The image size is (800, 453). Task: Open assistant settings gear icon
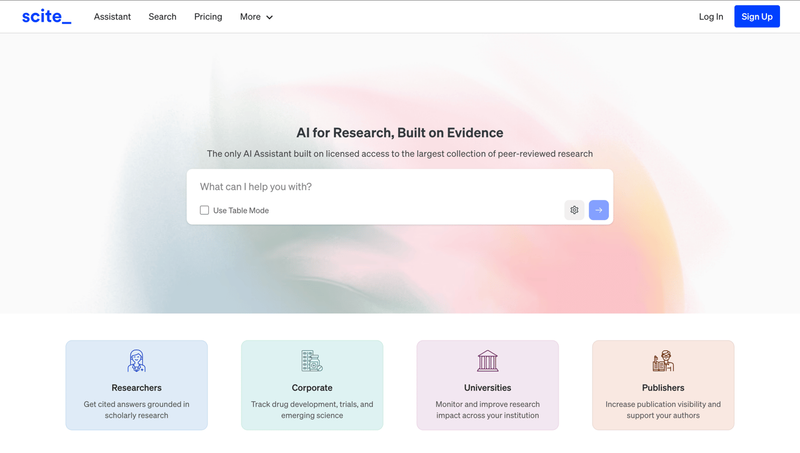pos(574,210)
